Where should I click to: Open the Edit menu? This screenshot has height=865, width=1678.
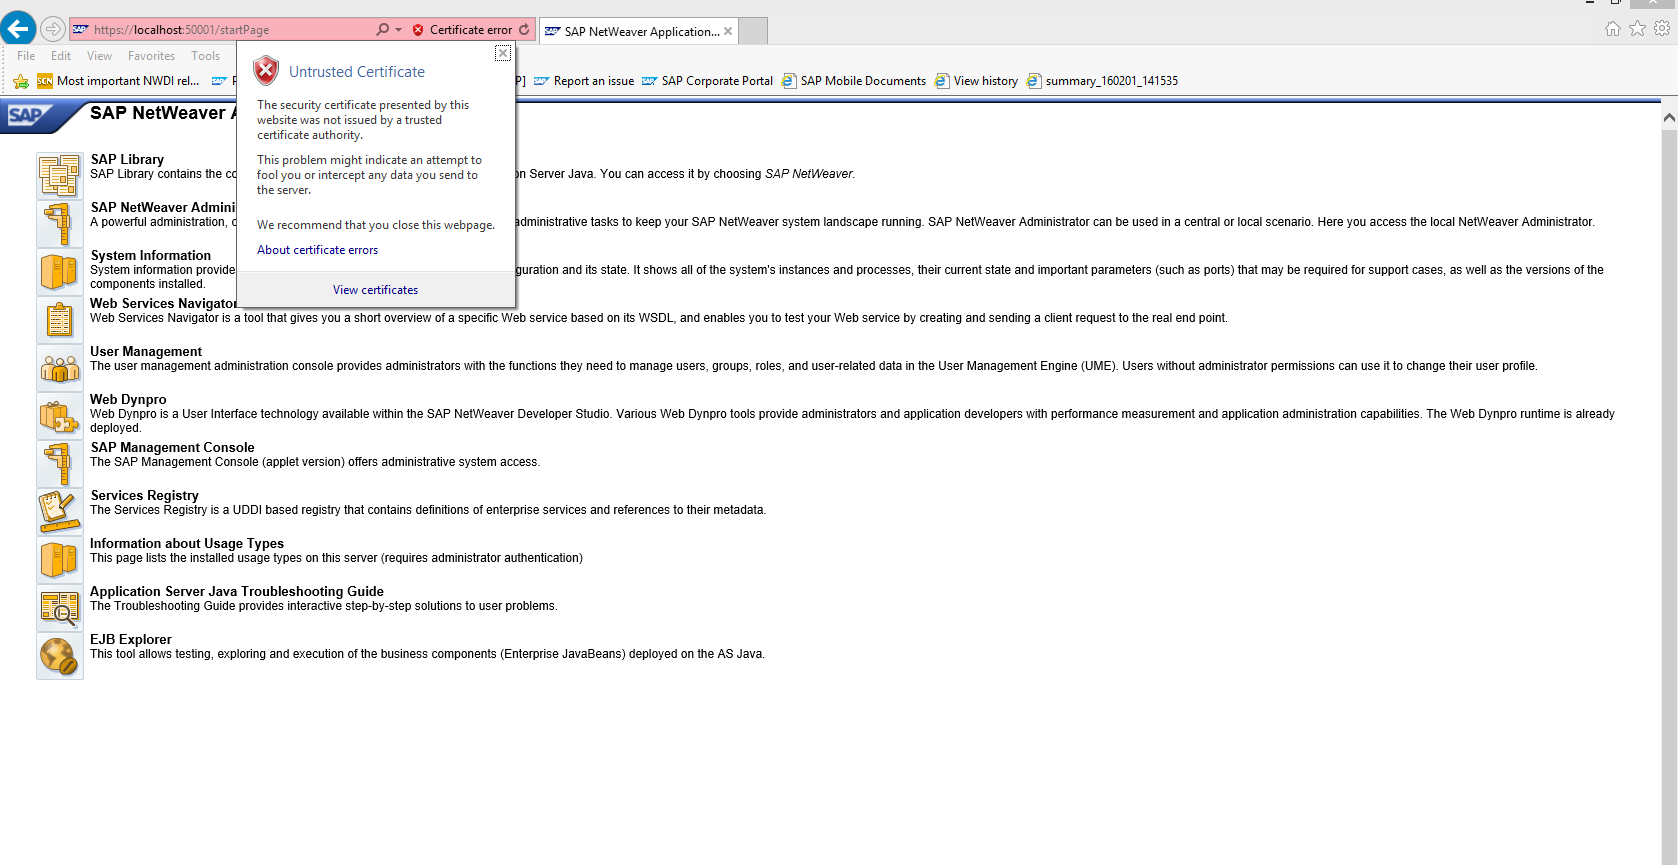click(61, 56)
